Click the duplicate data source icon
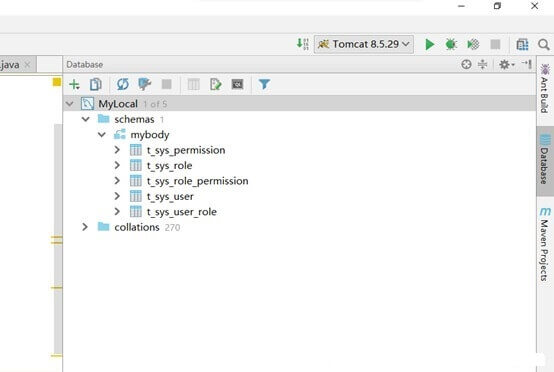 point(96,84)
